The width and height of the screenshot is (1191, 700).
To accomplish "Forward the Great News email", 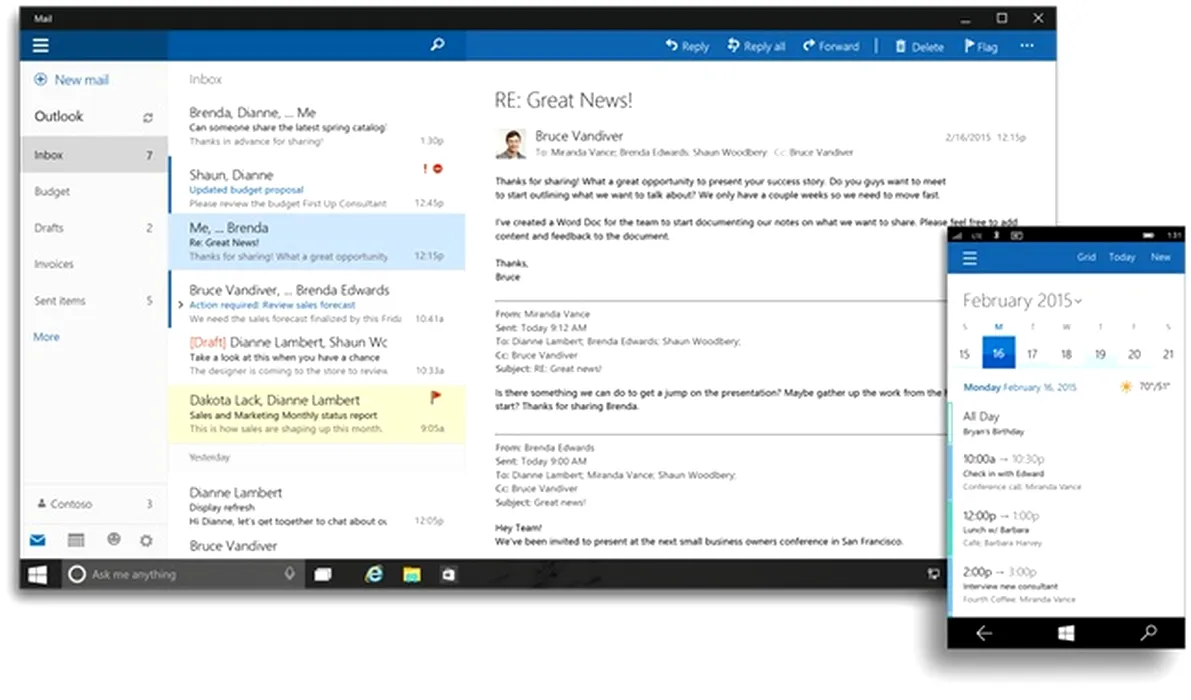I will pos(831,46).
